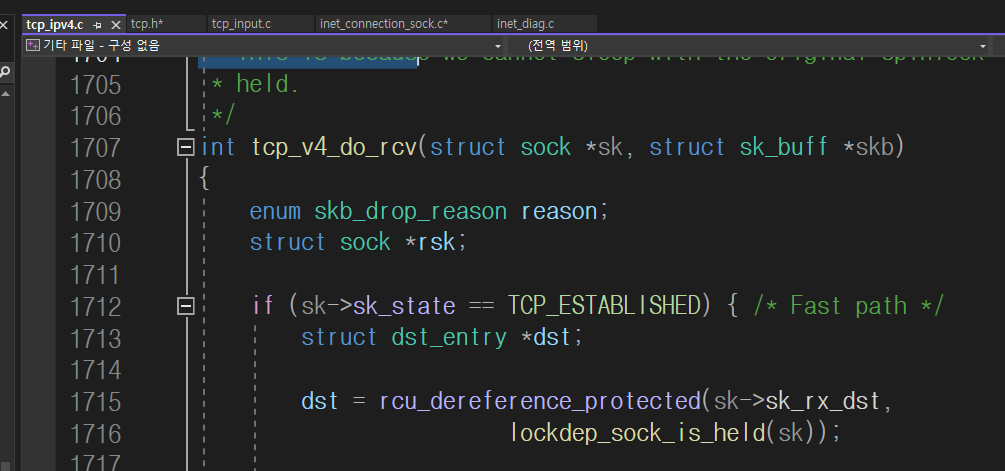Open the member dropdown arrow at far right
This screenshot has height=471, width=1005.
click(984, 46)
